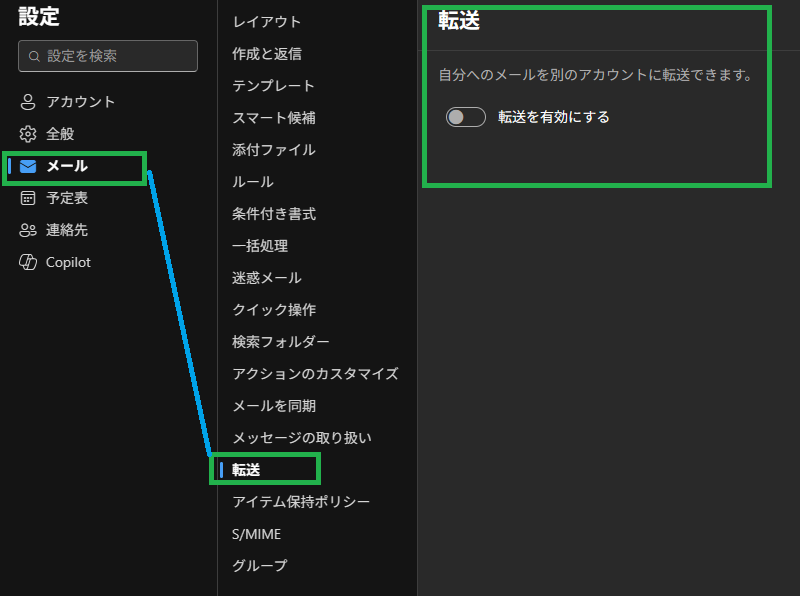
Task: Open アクションのカスタマイズ settings
Action: [x=315, y=374]
